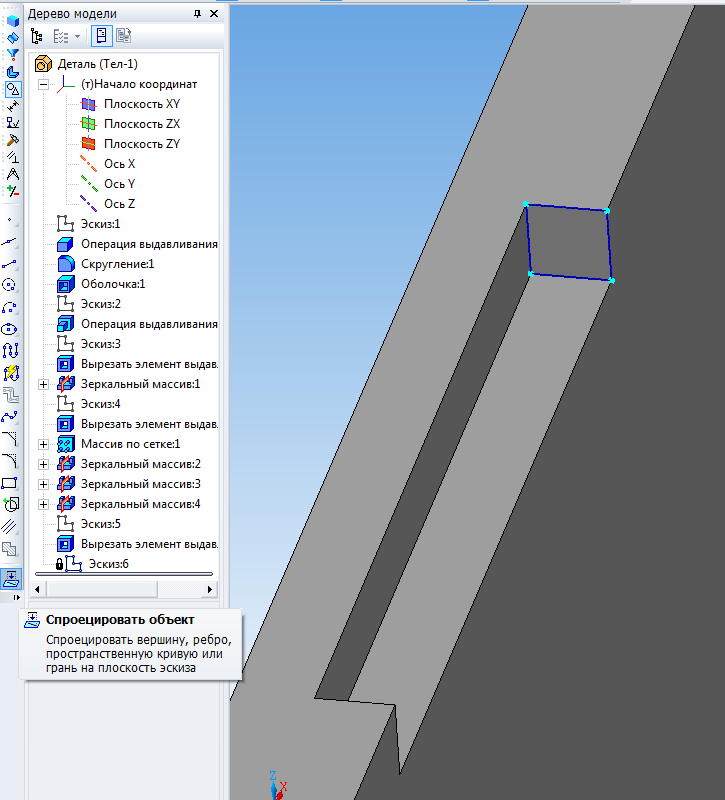Click the plus-minus slash toolbar icon
725x800 pixels.
12,191
